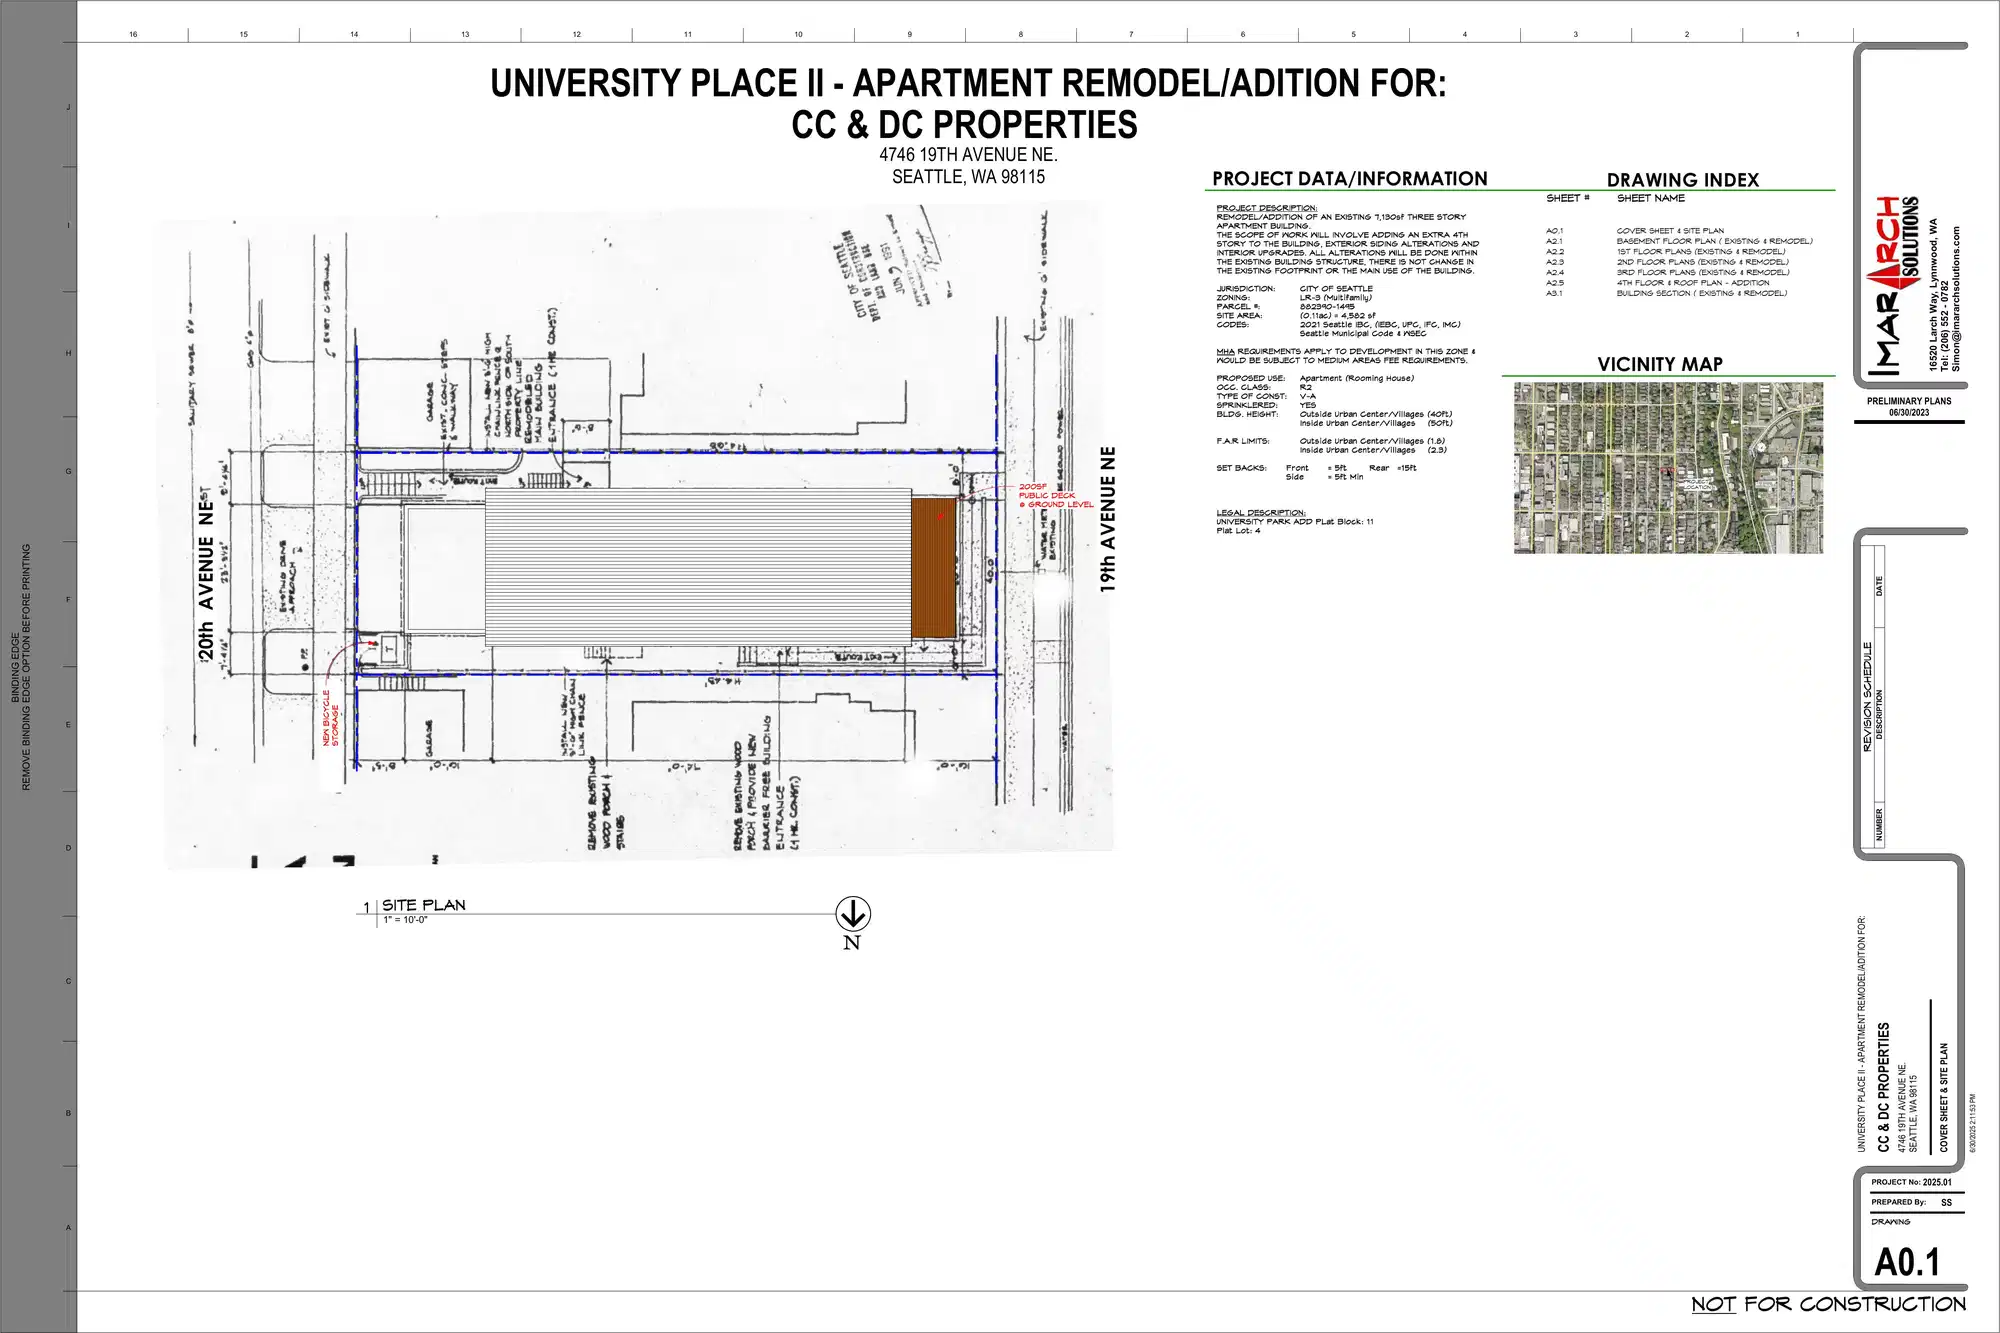Screen dimensions: 2000x1333
Task: Click the brown public deck rectangle on the site plan
Action: point(933,568)
